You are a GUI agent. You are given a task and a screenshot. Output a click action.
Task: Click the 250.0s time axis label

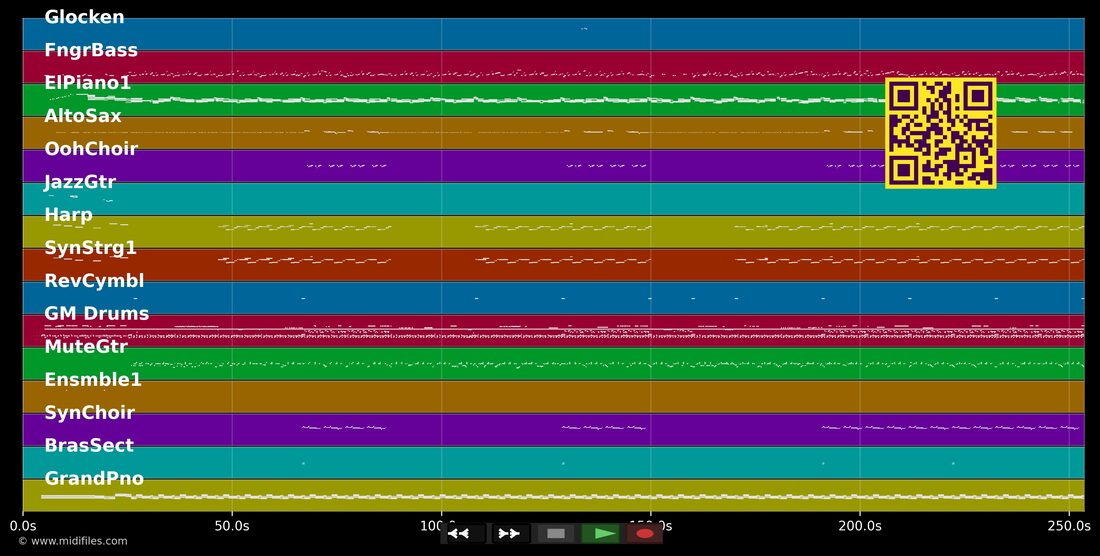click(x=1070, y=525)
